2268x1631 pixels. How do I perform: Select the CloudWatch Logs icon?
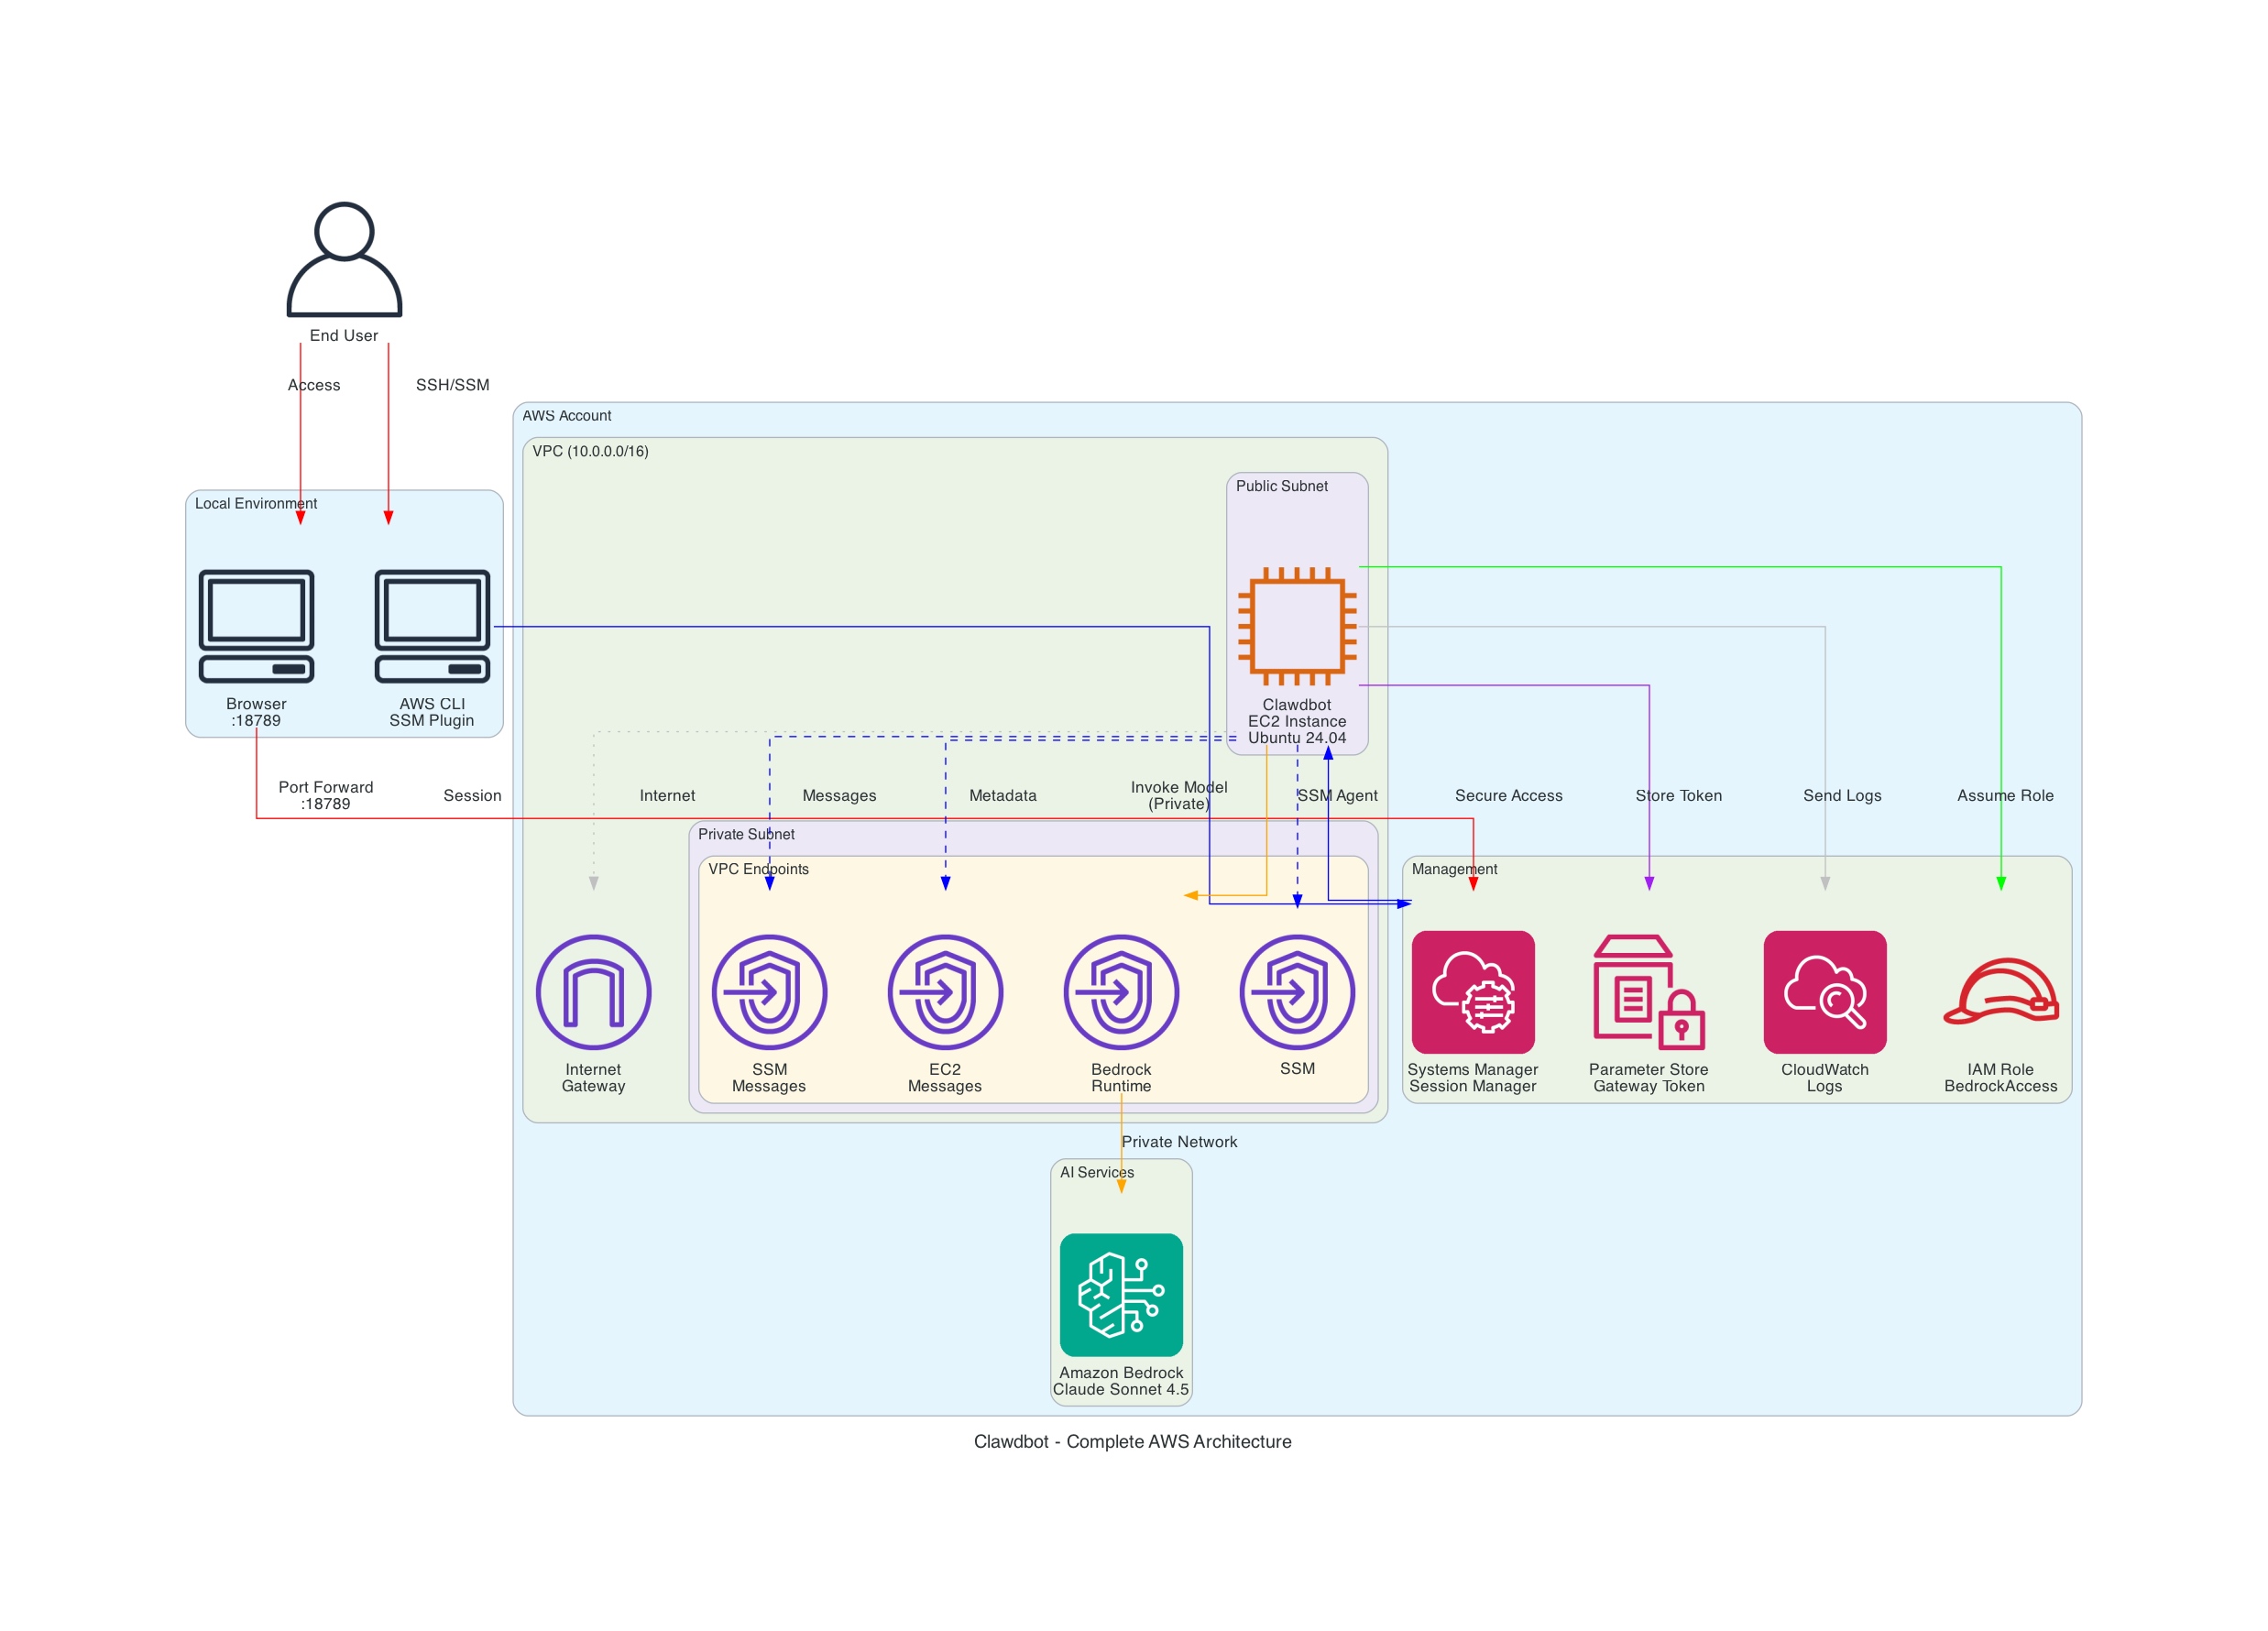coord(1825,992)
